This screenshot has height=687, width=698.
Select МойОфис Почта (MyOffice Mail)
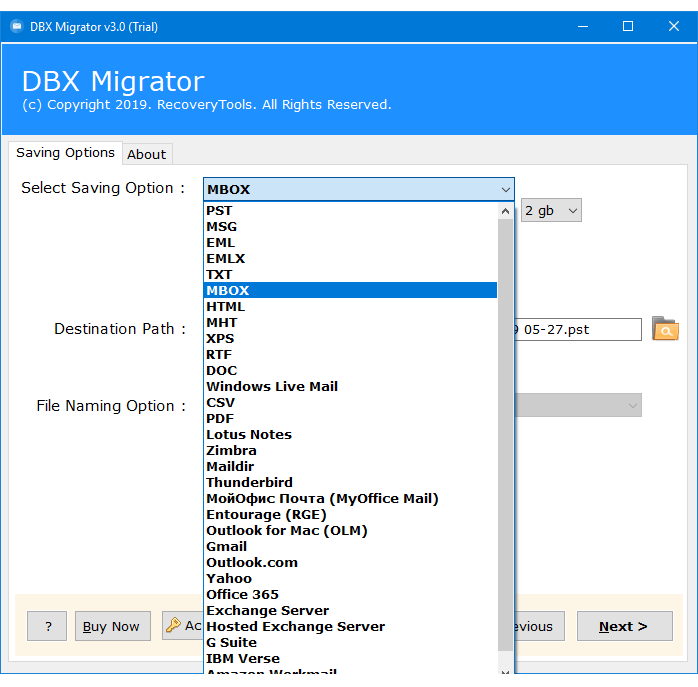pos(350,499)
